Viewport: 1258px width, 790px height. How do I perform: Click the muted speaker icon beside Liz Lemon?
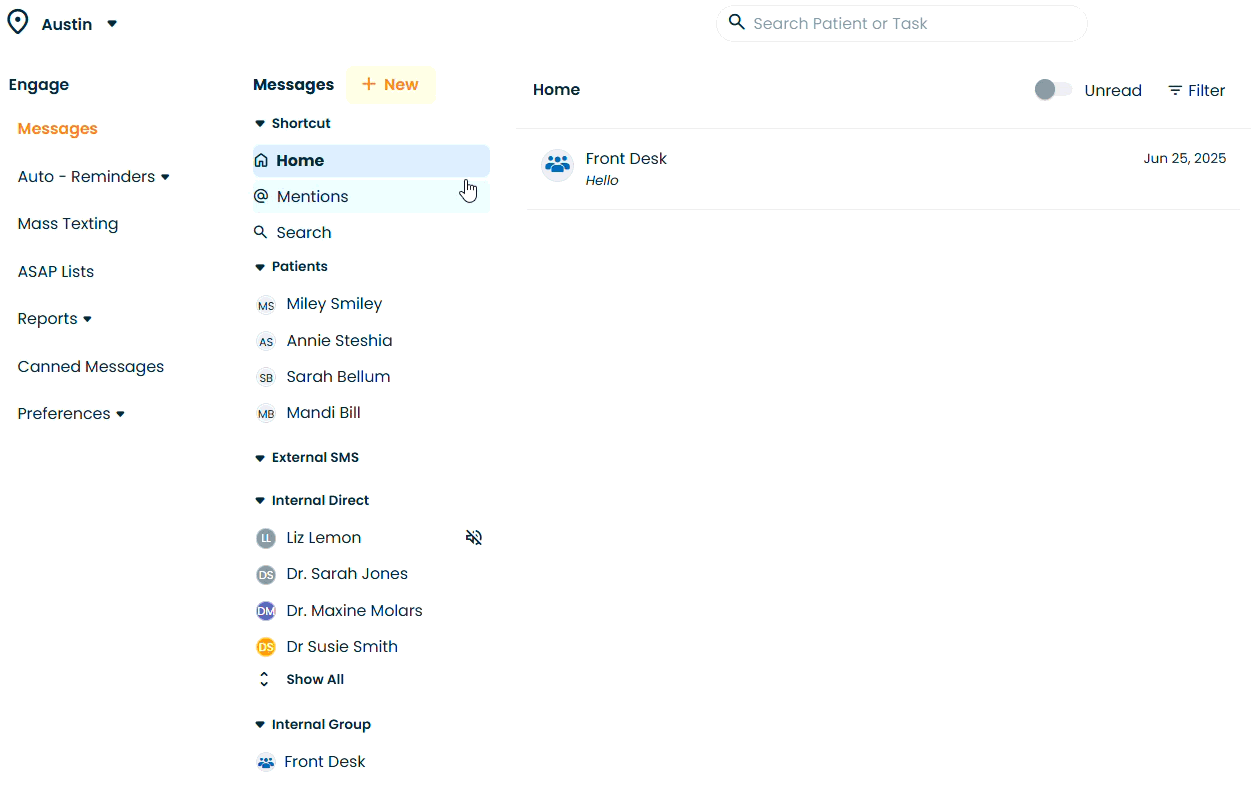click(x=474, y=538)
